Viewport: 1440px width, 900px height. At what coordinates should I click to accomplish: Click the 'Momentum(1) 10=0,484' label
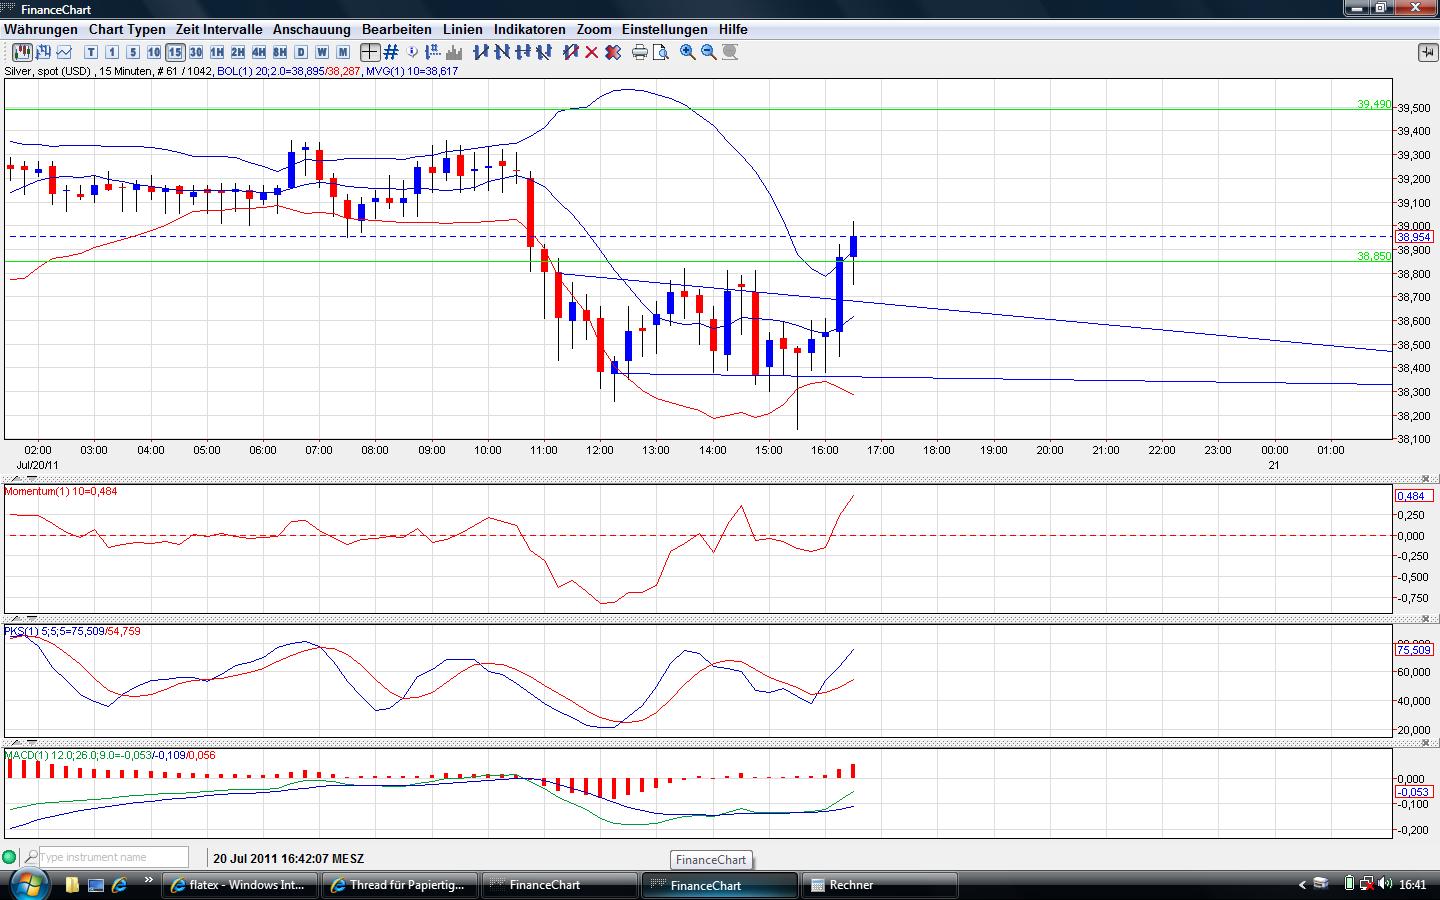click(x=61, y=491)
